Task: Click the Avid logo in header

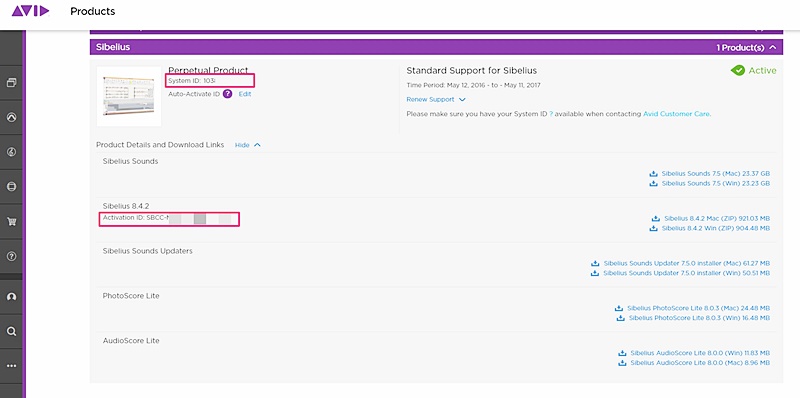Action: pyautogui.click(x=31, y=11)
